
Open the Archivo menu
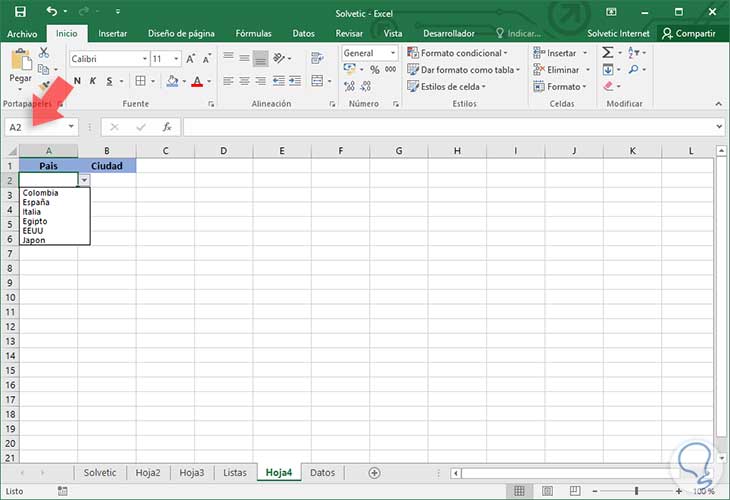[x=22, y=34]
